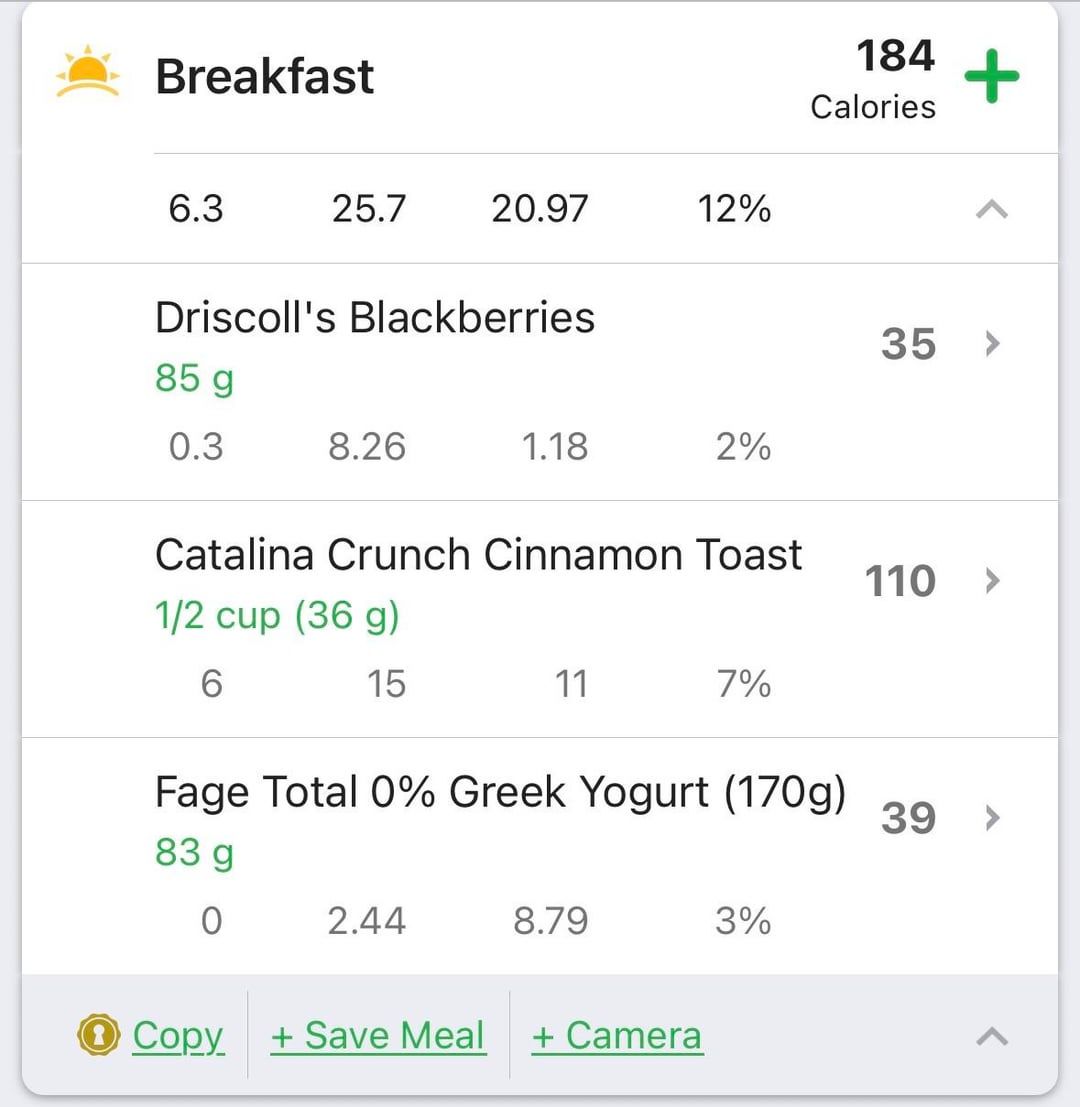Screen dimensions: 1080x1107
Task: Click the gold premium lock icon beside Copy
Action: coord(98,1036)
